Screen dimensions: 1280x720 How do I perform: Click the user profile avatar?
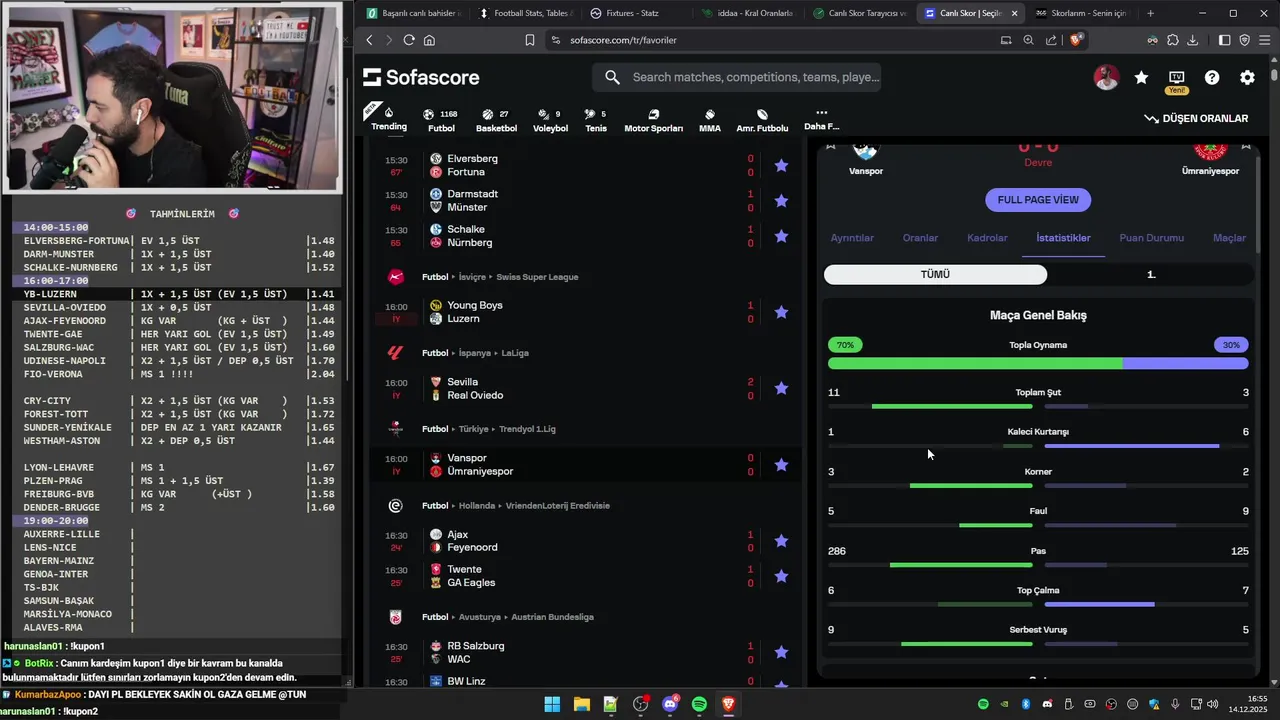coord(1106,77)
